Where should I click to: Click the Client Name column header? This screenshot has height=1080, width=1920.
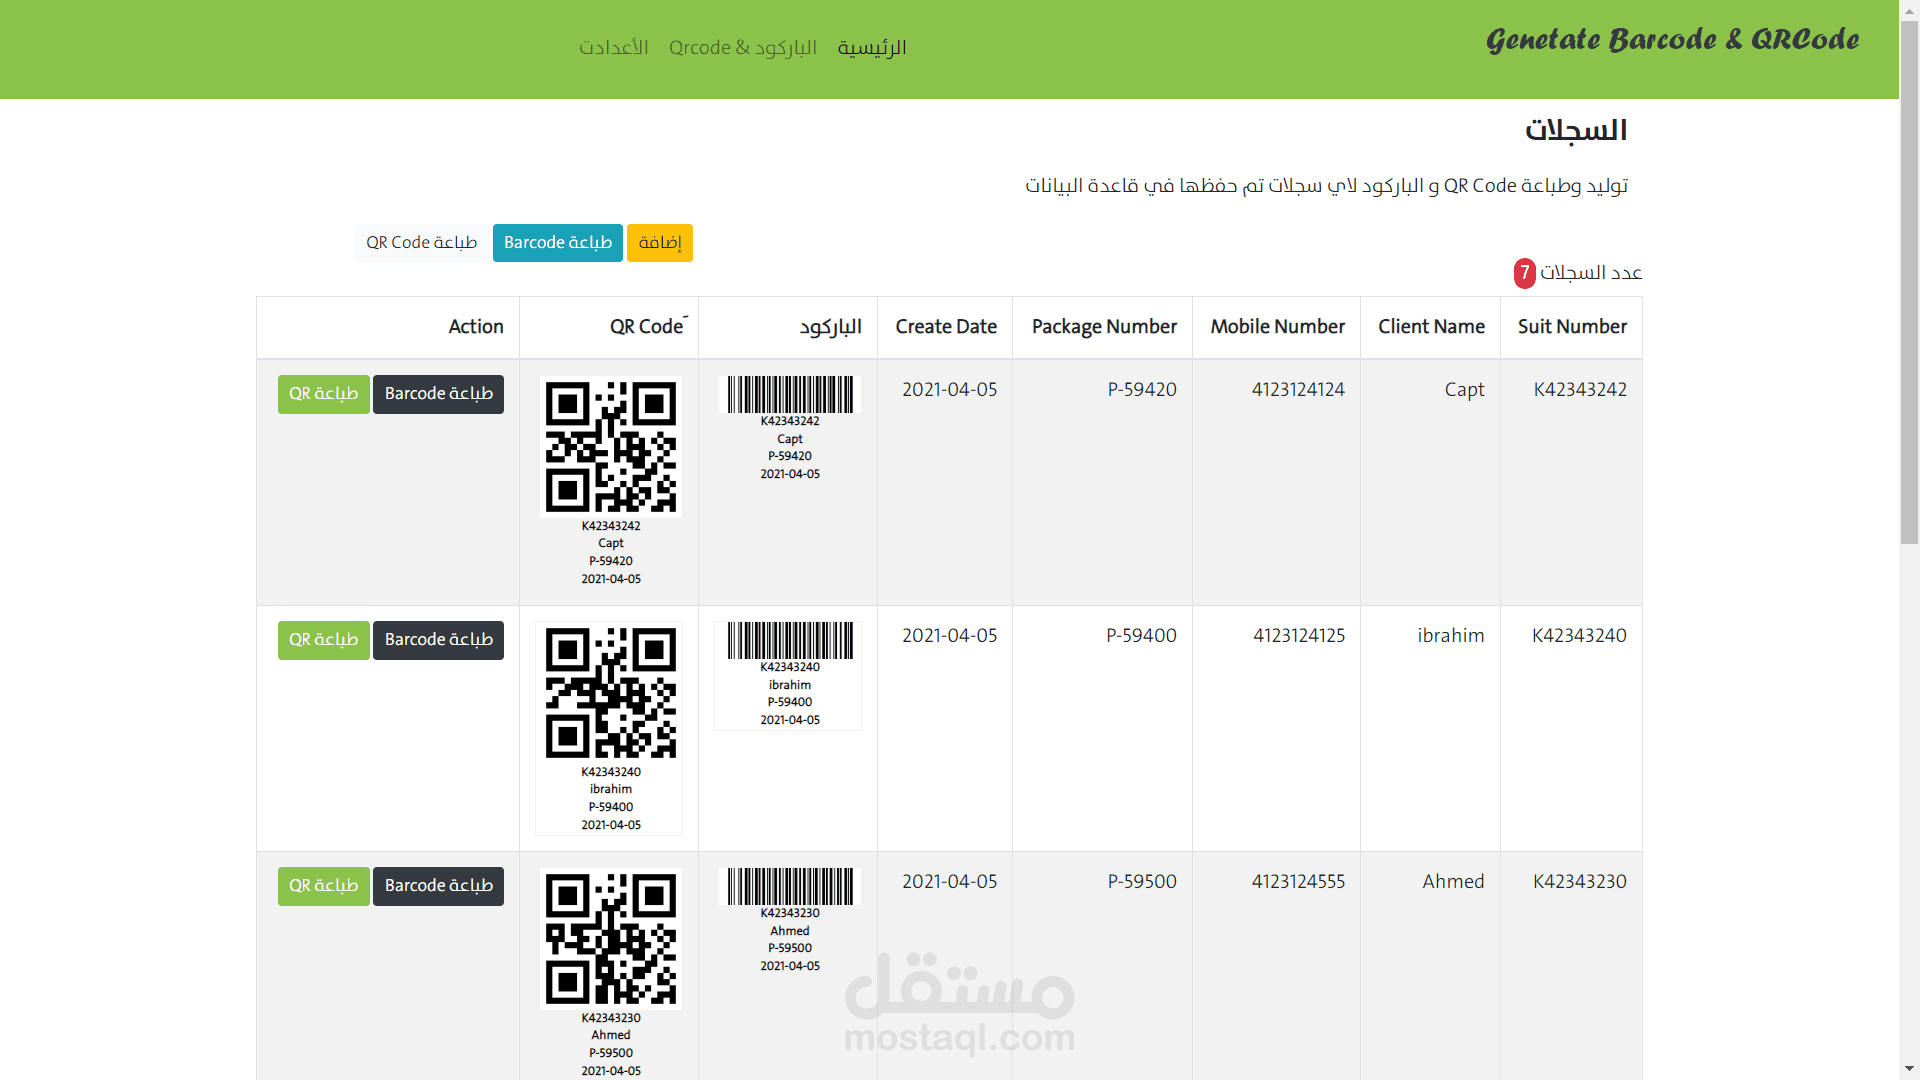click(1431, 327)
